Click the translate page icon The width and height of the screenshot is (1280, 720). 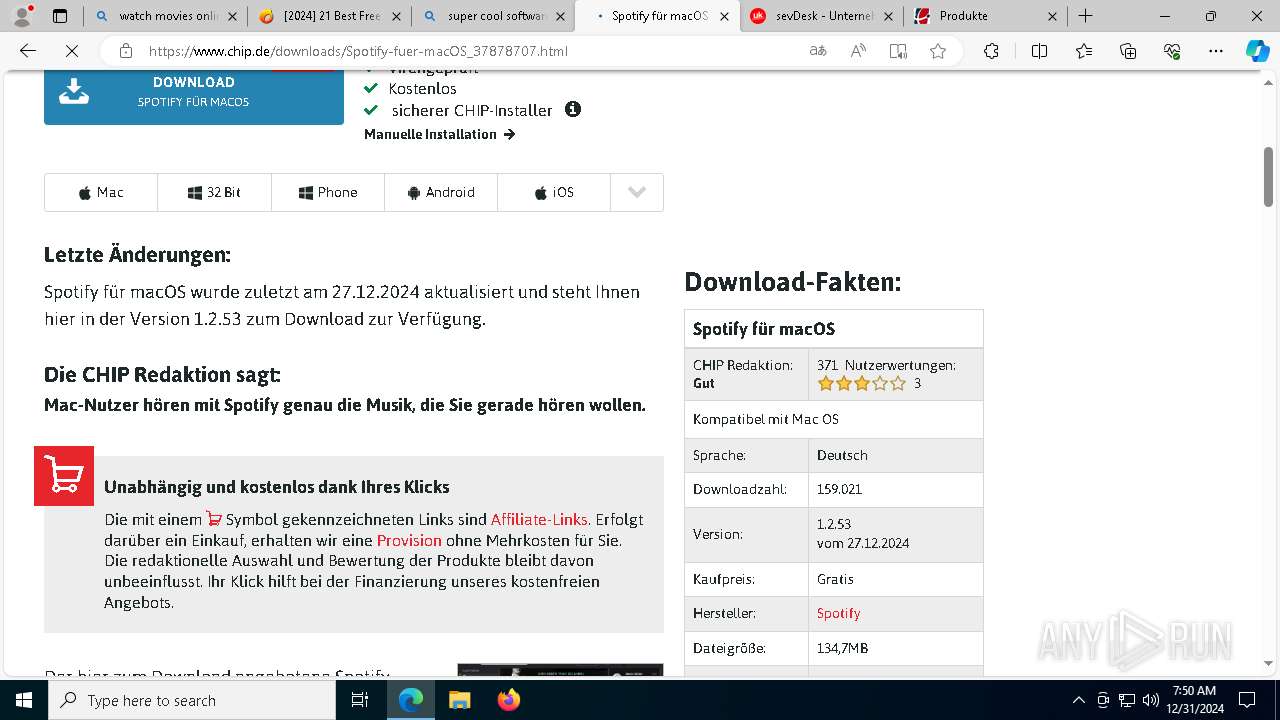click(x=818, y=51)
